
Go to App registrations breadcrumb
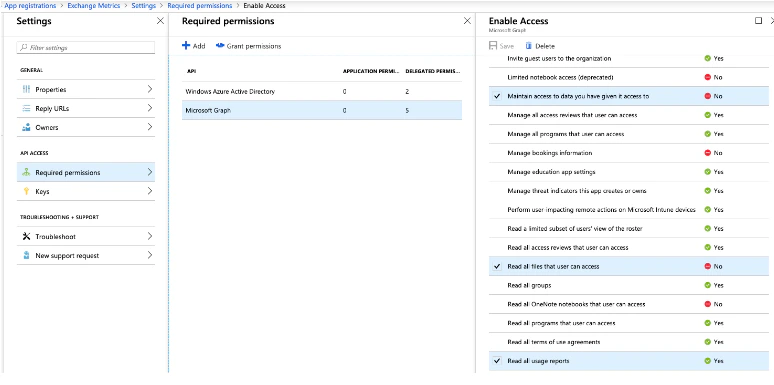[x=31, y=6]
